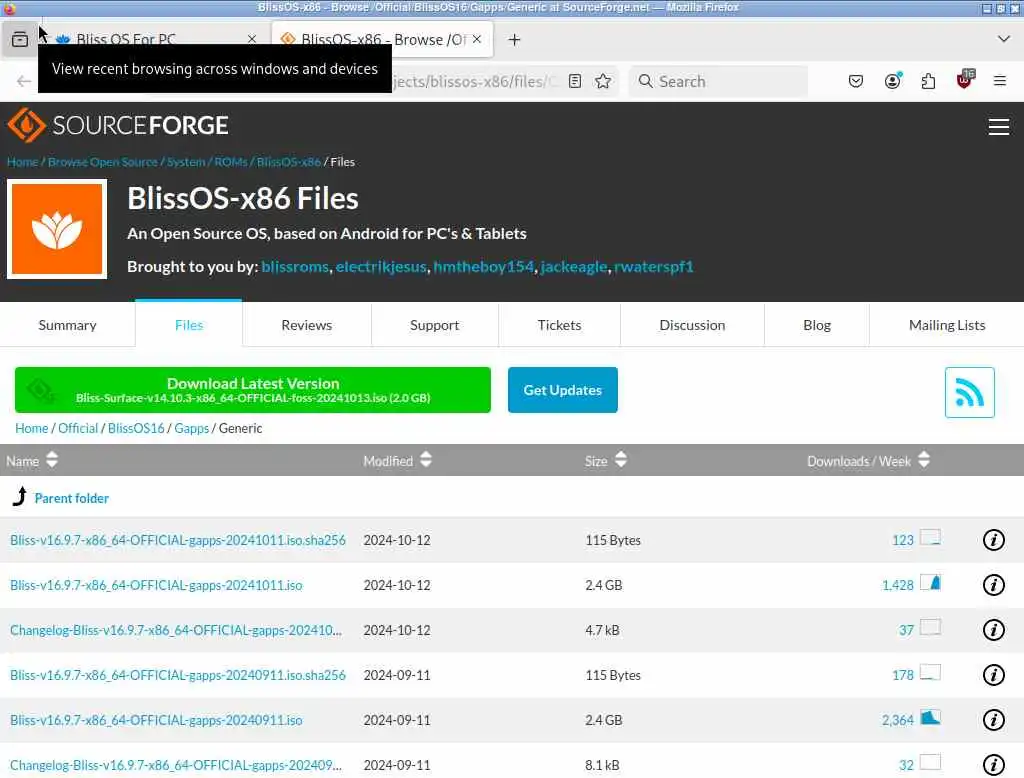Viewport: 1024px width, 778px height.
Task: Open the uBlock Origin shield icon
Action: 965,80
